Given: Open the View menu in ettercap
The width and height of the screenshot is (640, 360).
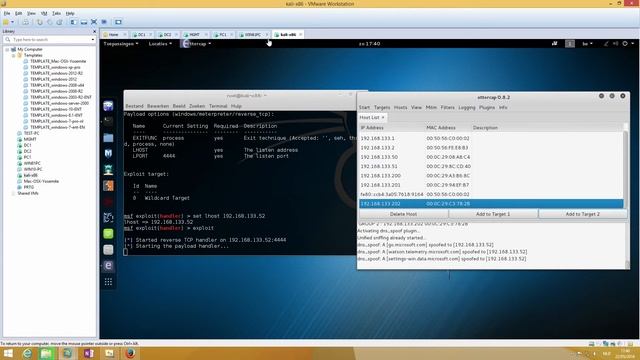Looking at the screenshot, I should click(416, 107).
